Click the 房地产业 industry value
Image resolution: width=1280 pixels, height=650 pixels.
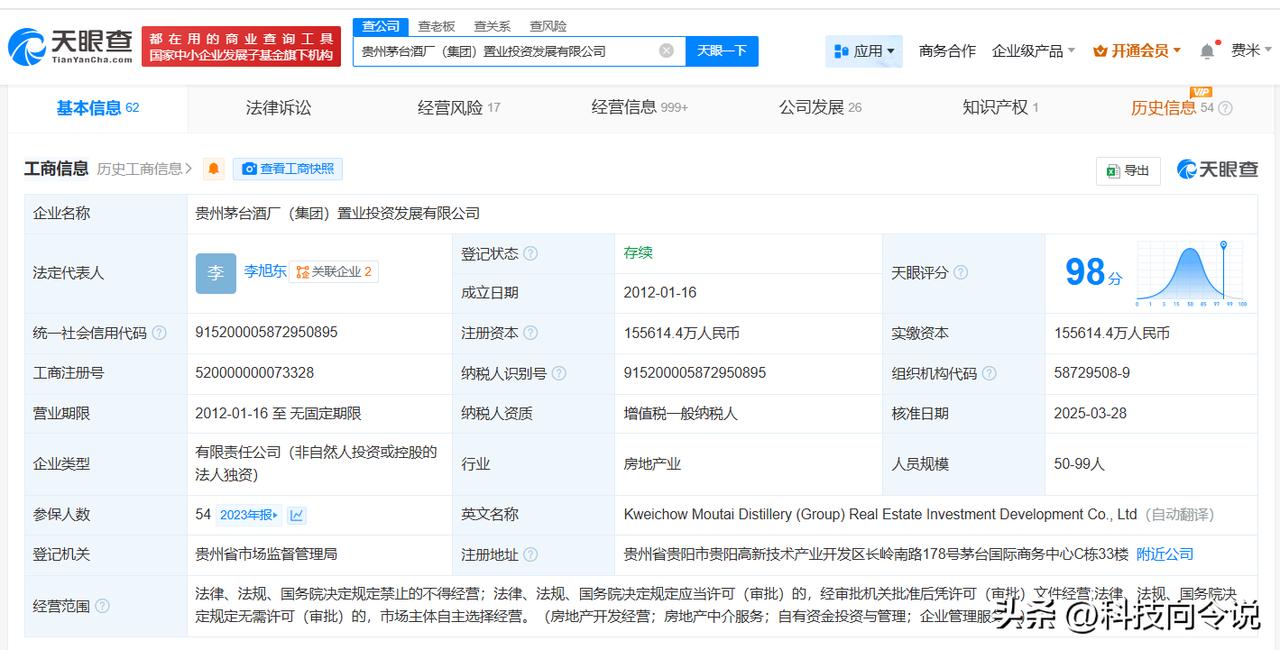tap(652, 464)
